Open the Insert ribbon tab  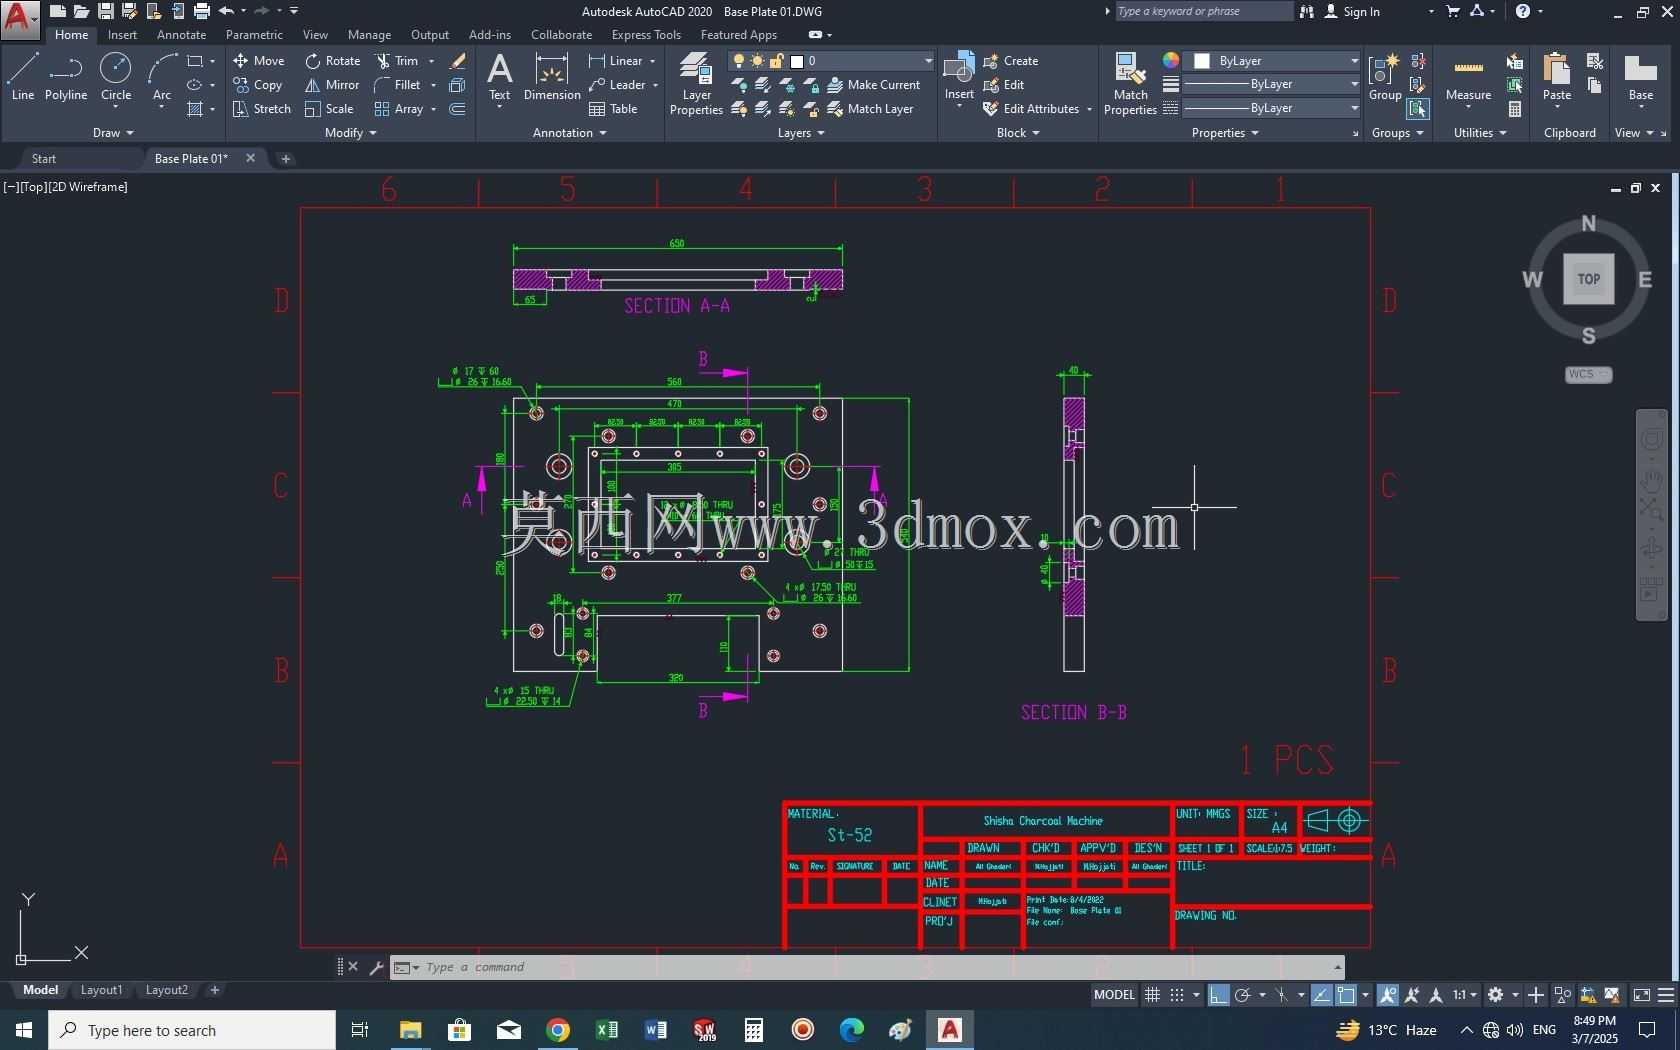tap(122, 35)
